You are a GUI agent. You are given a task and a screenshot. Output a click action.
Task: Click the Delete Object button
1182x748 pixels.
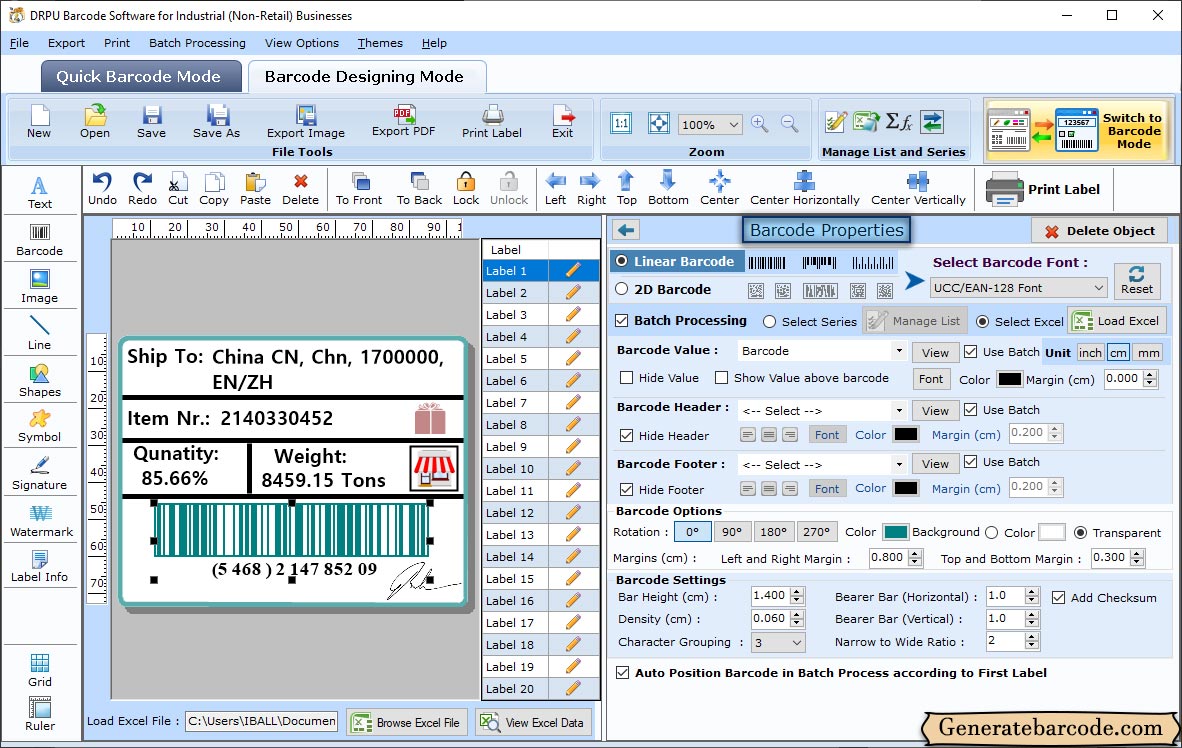tap(1099, 231)
